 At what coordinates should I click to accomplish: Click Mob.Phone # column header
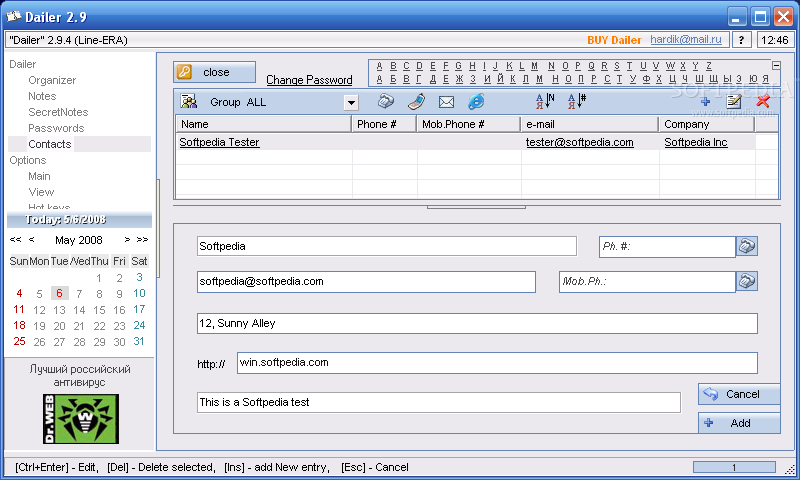(469, 124)
